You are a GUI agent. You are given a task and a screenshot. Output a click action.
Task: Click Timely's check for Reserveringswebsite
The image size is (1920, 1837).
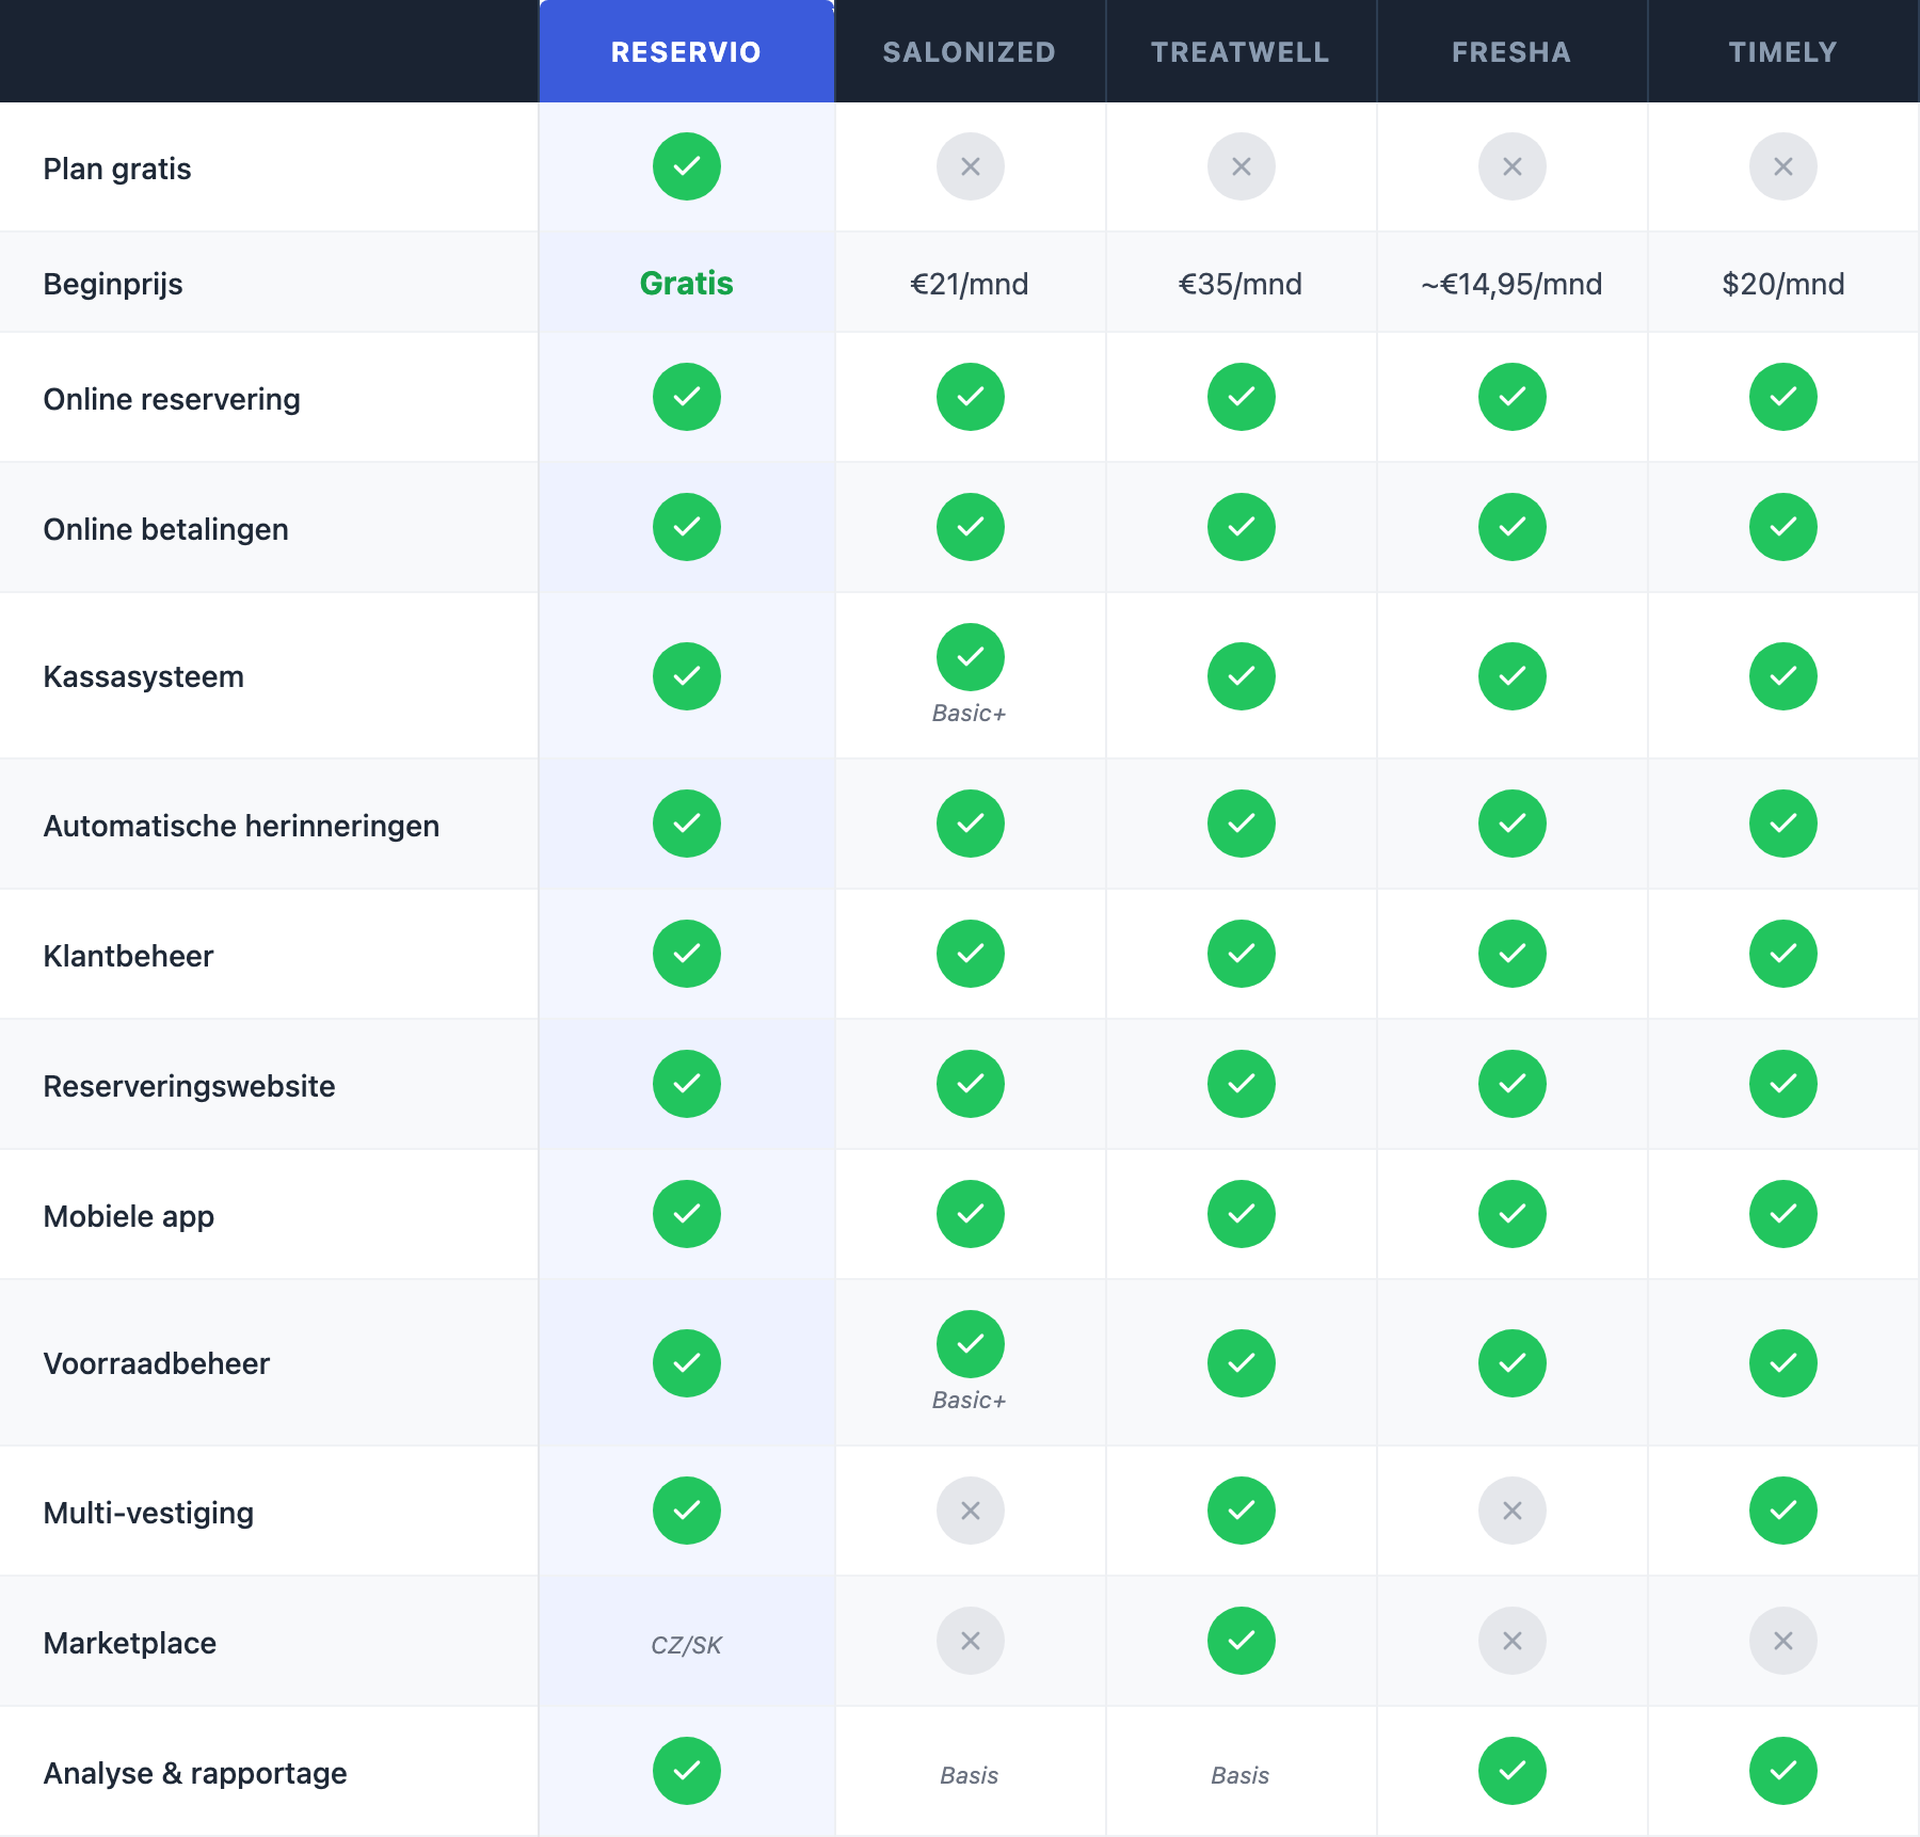(x=1783, y=1083)
